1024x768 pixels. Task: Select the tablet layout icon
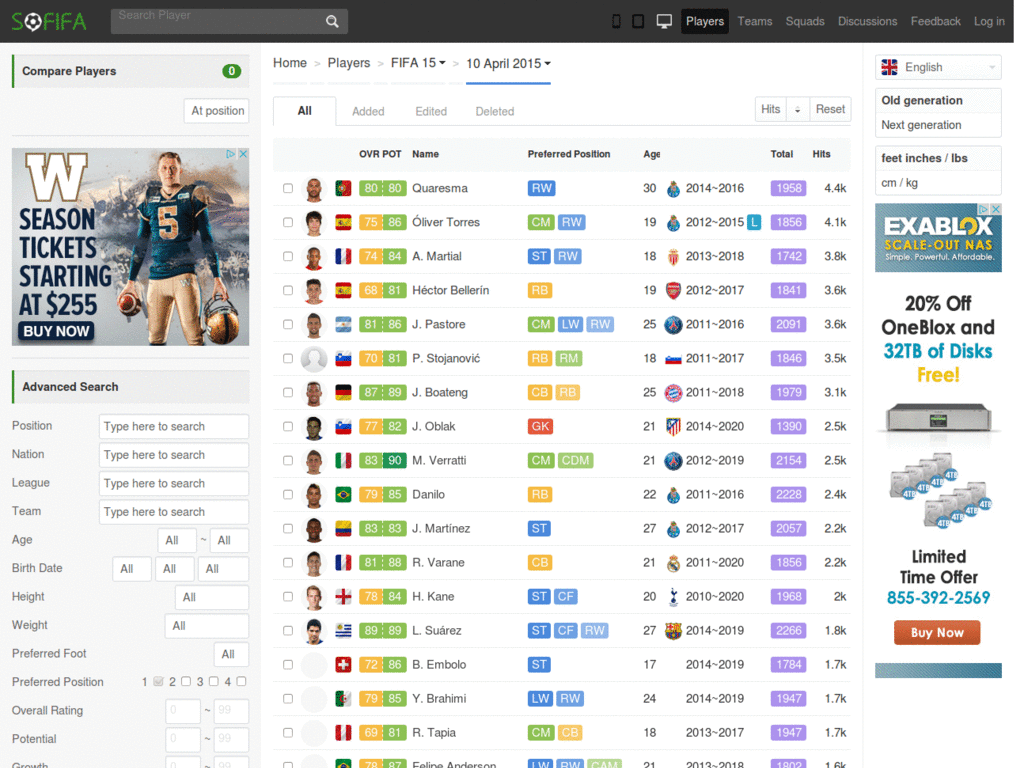coord(638,21)
